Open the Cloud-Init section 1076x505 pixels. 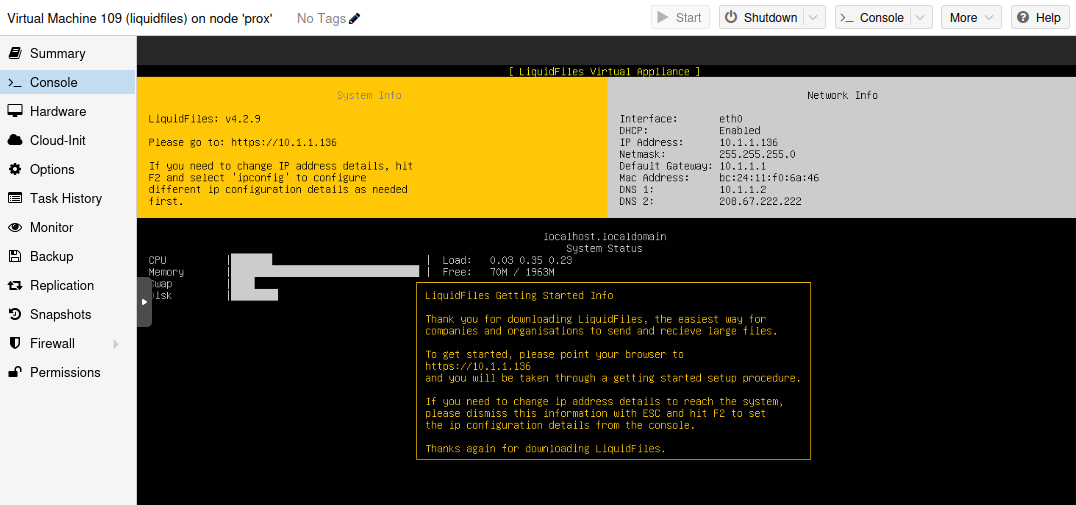[67, 140]
